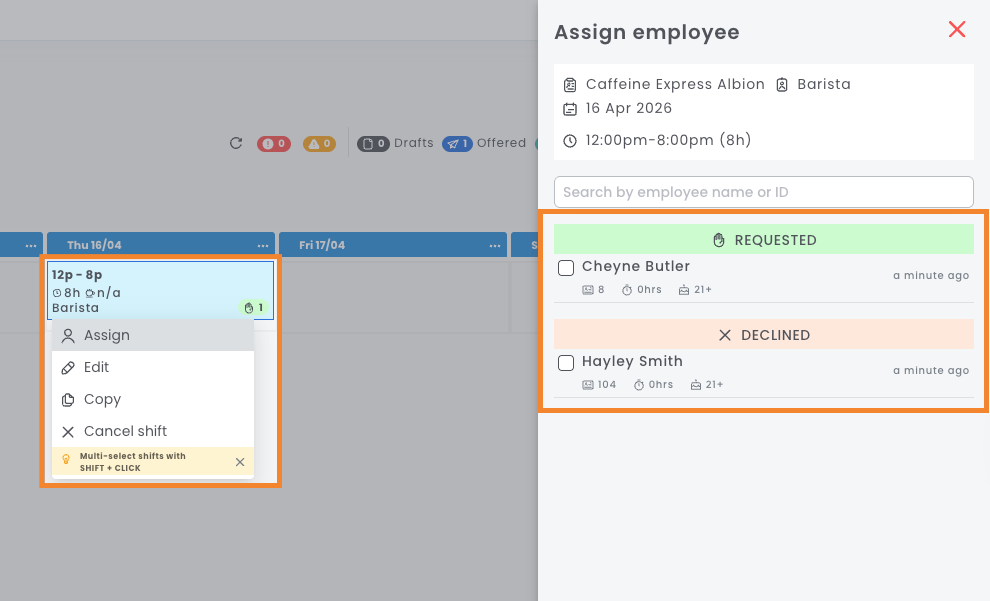
Task: Click the red error count badge
Action: (x=274, y=144)
